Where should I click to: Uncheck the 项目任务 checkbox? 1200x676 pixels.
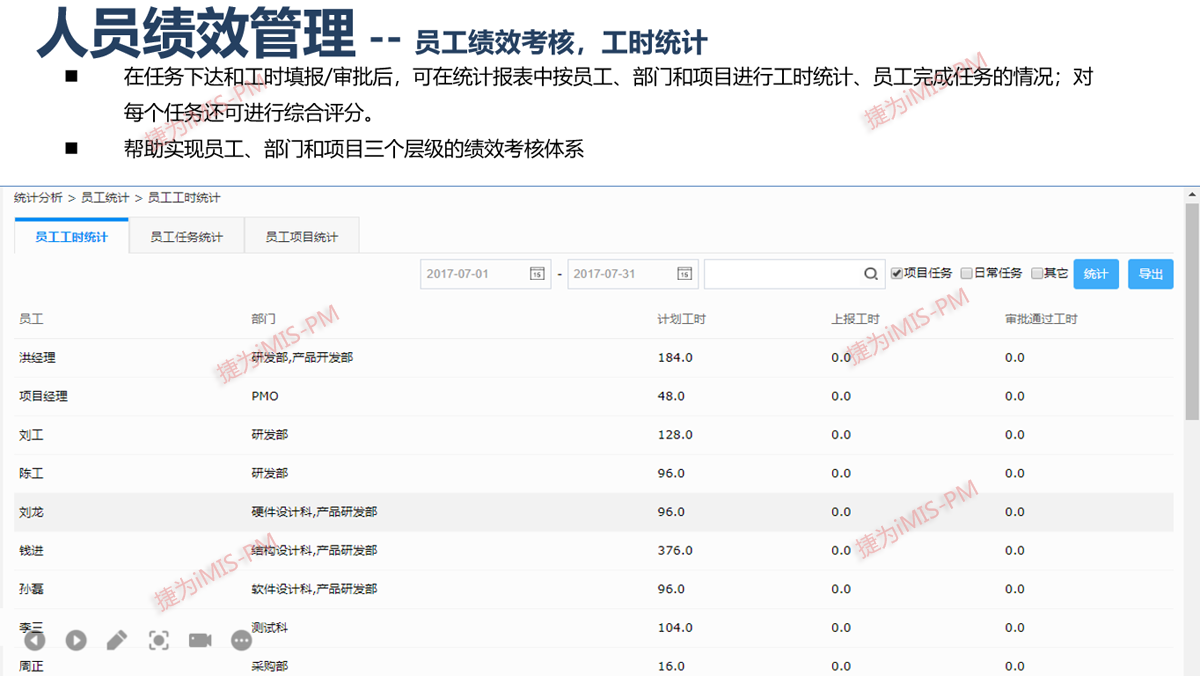coord(897,273)
